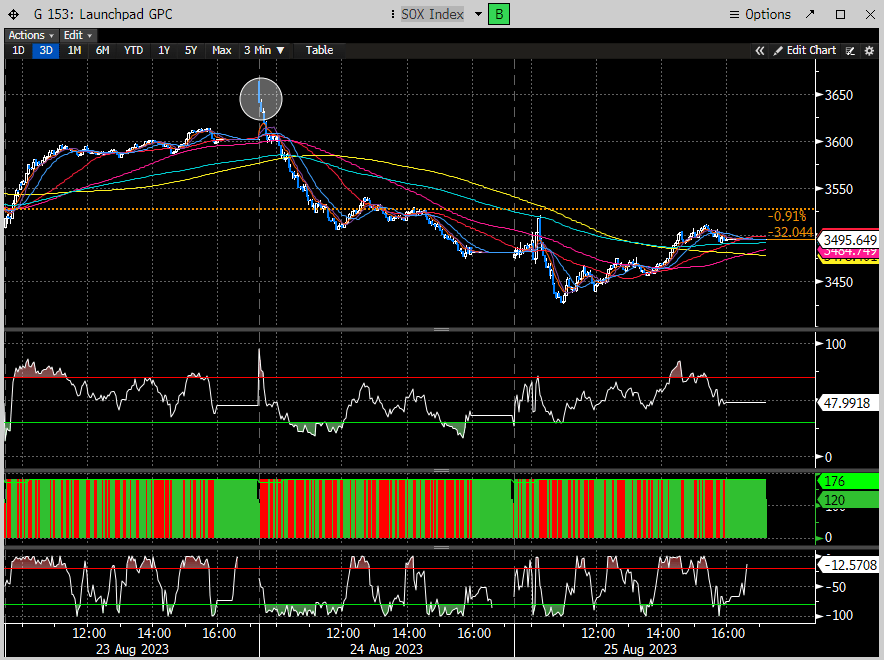The width and height of the screenshot is (884, 660).
Task: Click the annotate chart pencil icon
Action: (x=850, y=51)
